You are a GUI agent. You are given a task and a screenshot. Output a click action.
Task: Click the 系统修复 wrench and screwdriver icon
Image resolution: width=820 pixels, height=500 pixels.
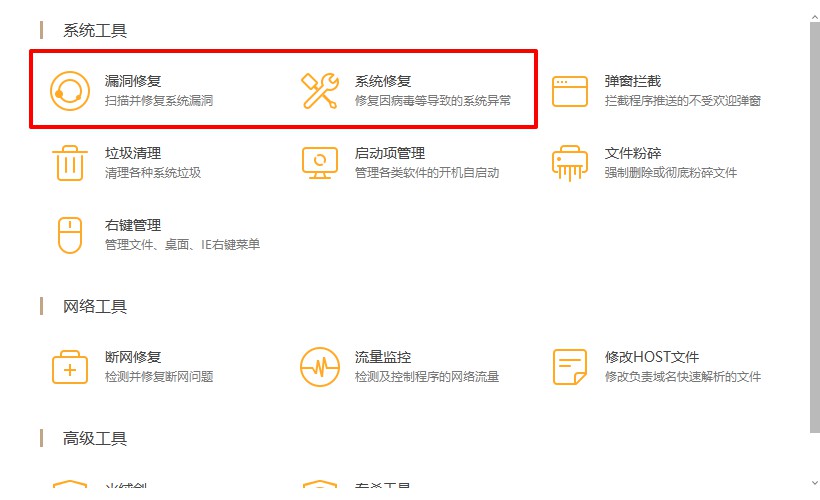point(320,91)
